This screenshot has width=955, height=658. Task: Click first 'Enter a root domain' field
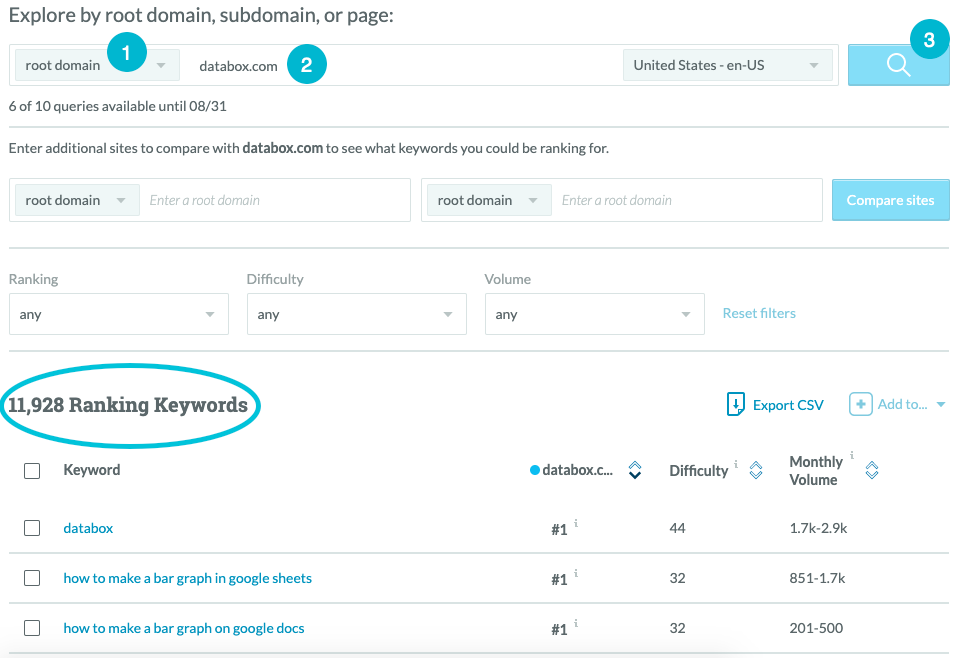pos(275,200)
